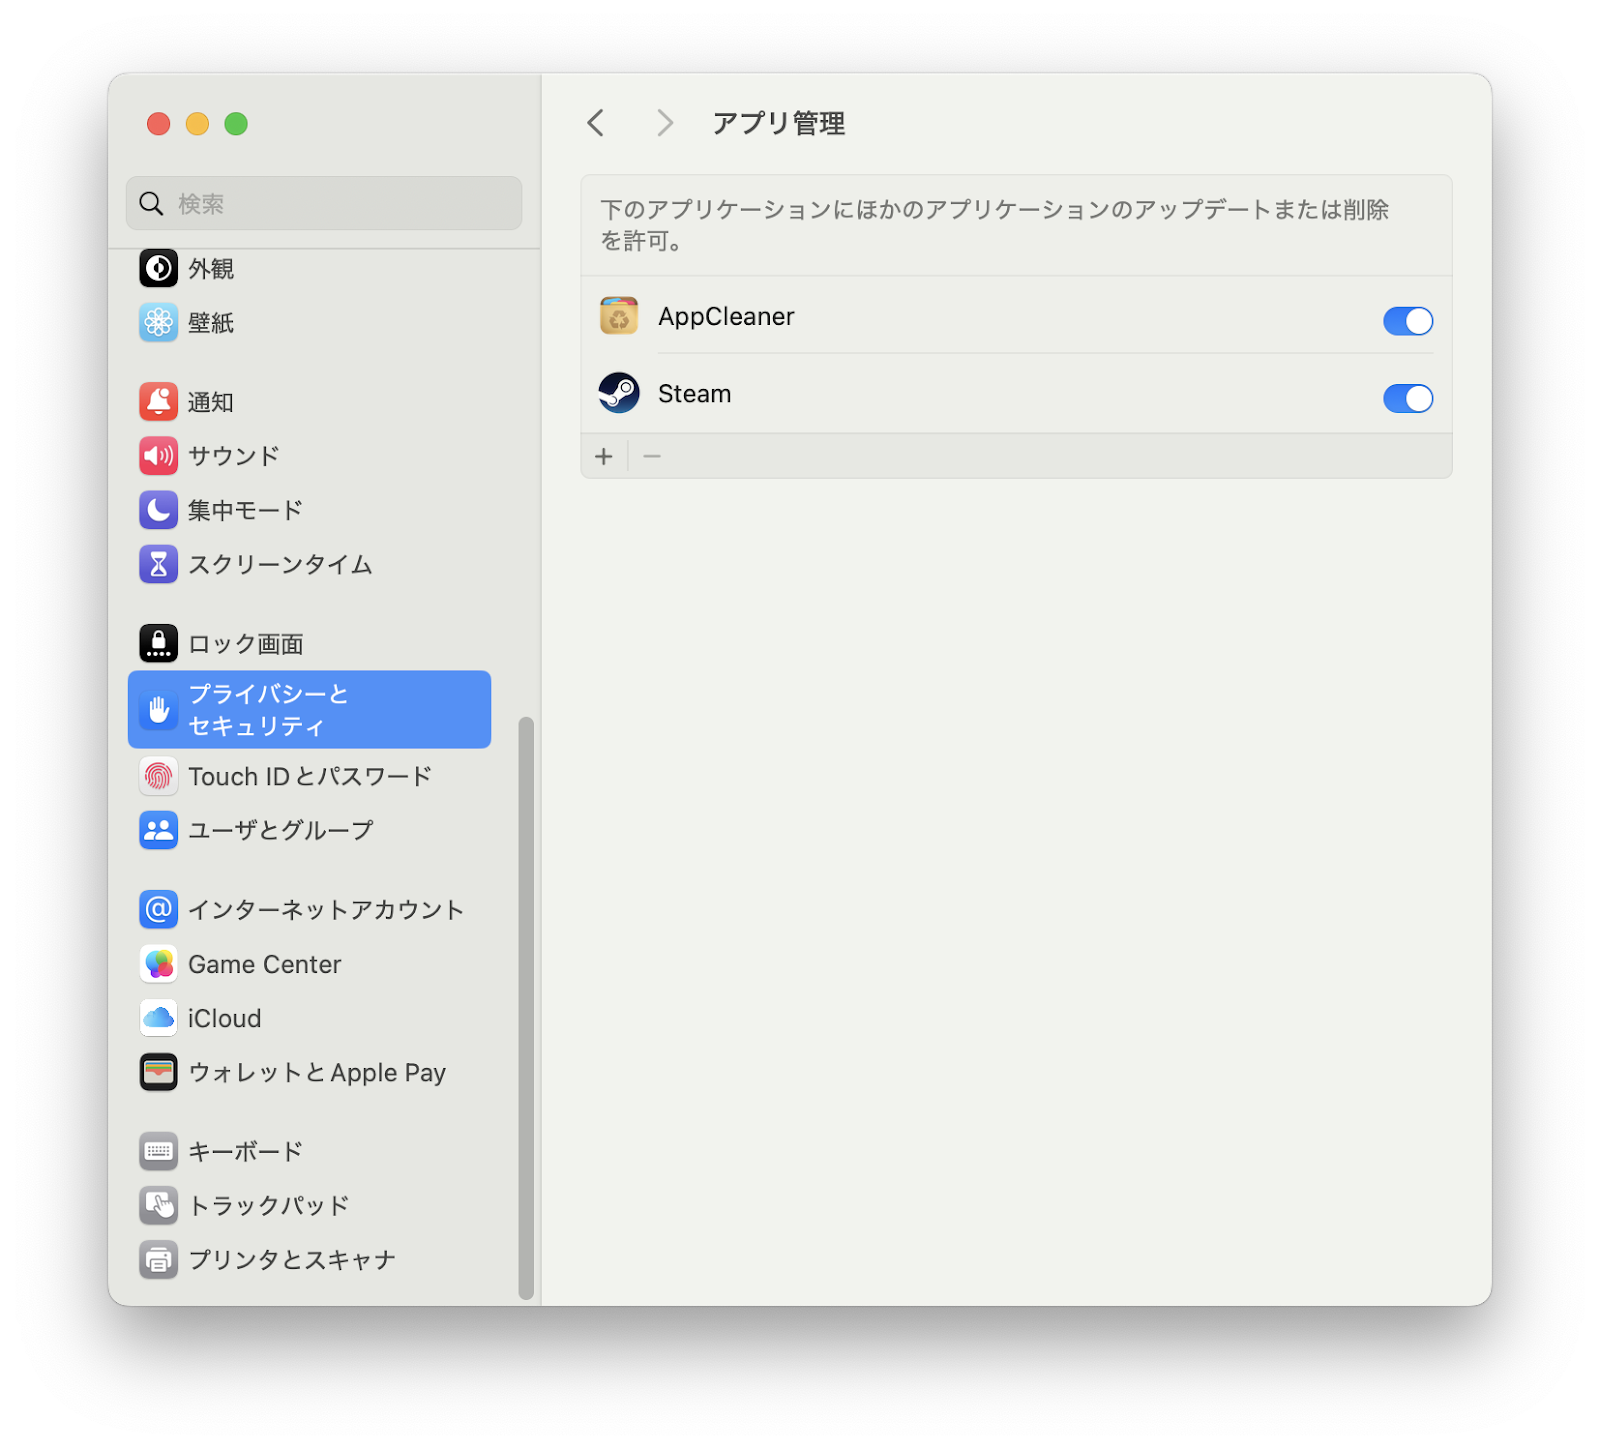Go forward with the right chevron
Viewport: 1600px width, 1449px height.
coord(665,123)
